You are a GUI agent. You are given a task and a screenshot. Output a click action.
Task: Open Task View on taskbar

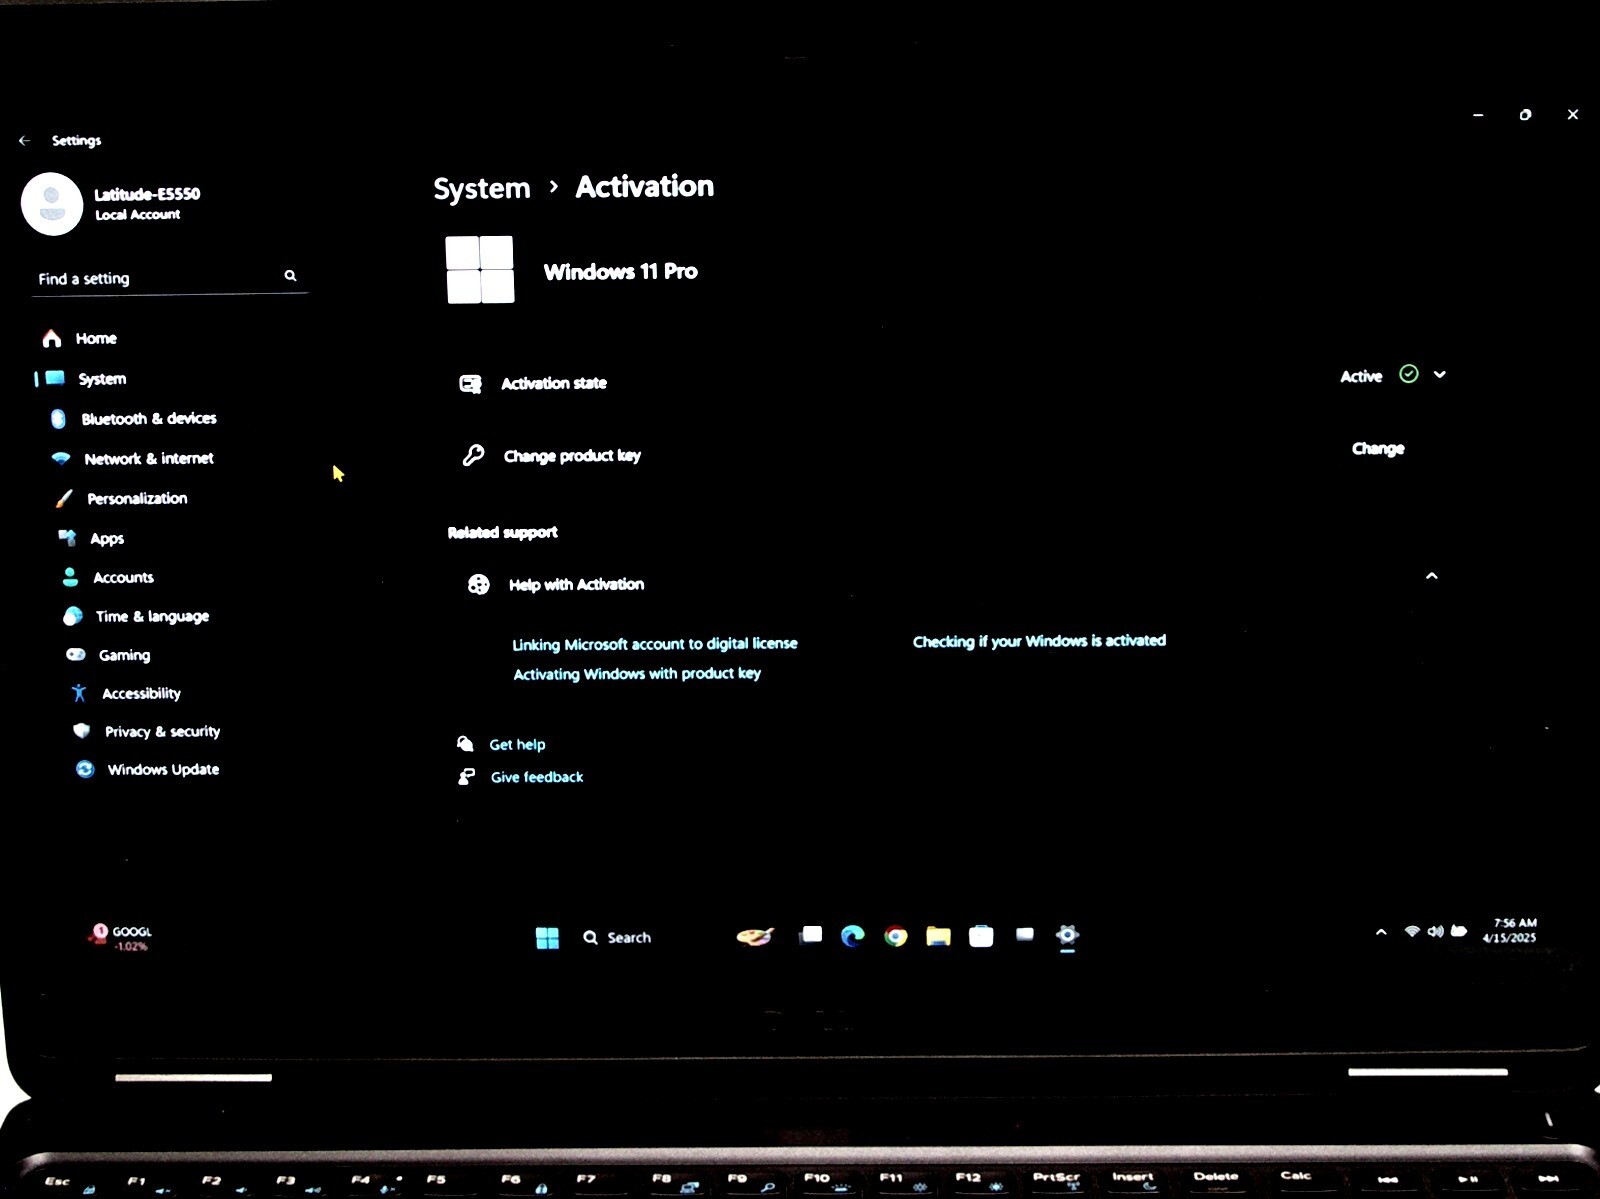[x=811, y=935]
